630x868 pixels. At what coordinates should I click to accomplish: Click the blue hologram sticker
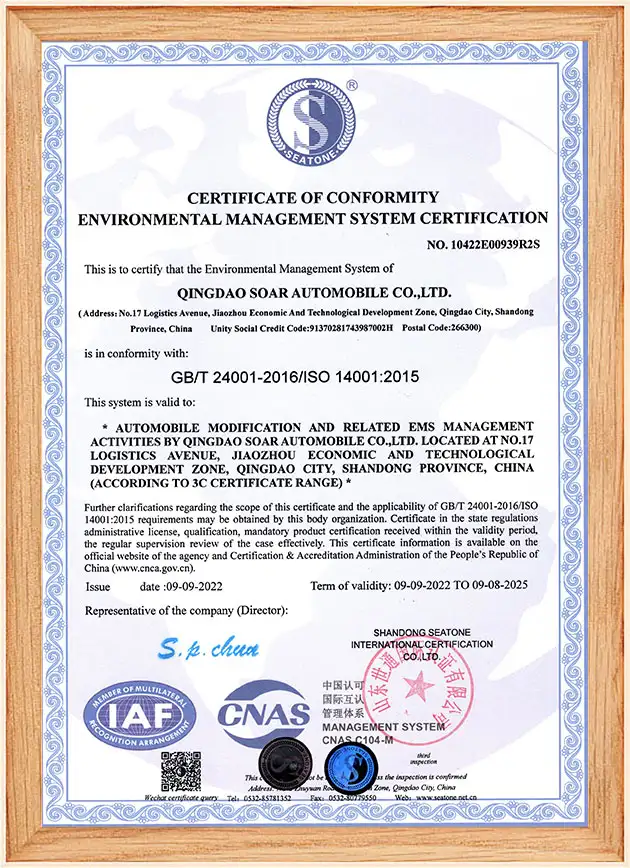click(351, 768)
